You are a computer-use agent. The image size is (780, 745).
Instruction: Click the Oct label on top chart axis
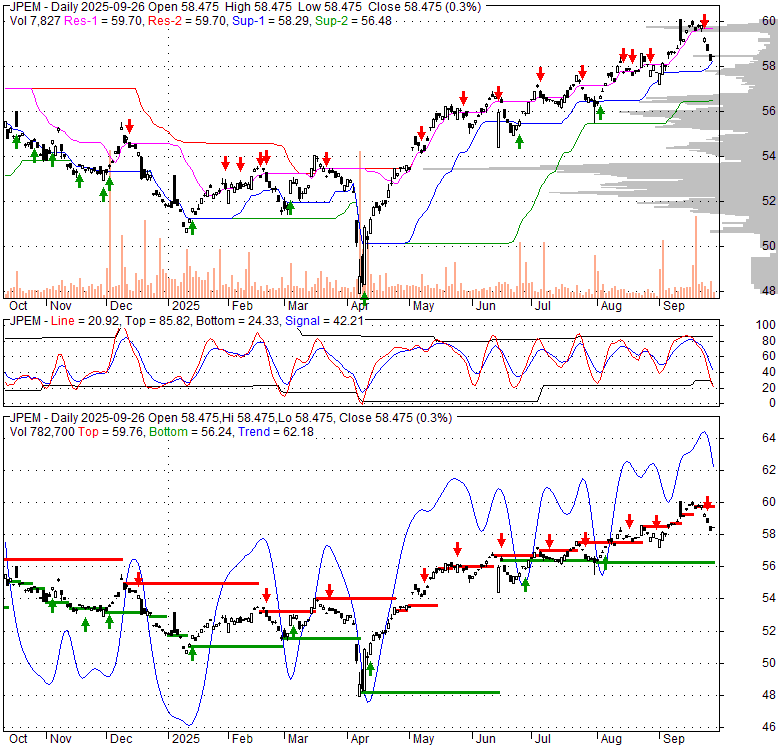point(18,306)
